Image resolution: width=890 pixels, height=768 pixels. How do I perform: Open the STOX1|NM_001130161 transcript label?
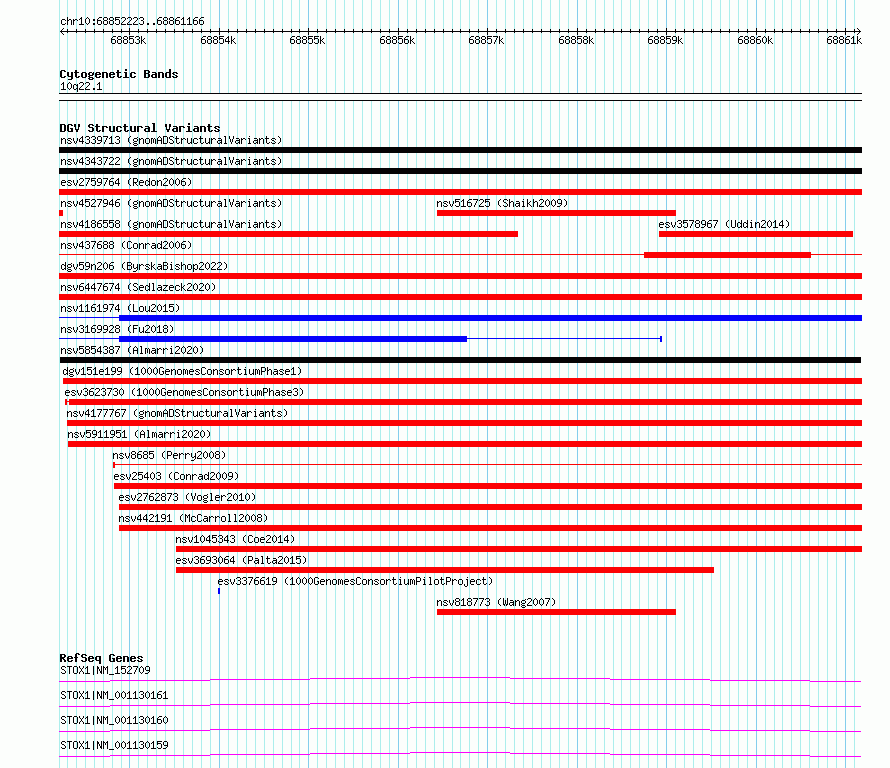[114, 695]
